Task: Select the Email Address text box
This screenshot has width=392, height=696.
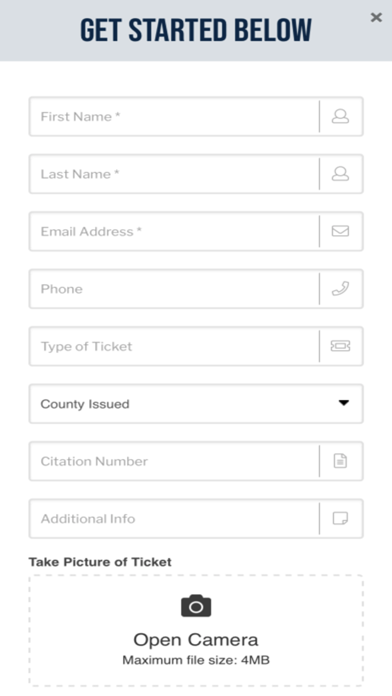Action: [174, 231]
